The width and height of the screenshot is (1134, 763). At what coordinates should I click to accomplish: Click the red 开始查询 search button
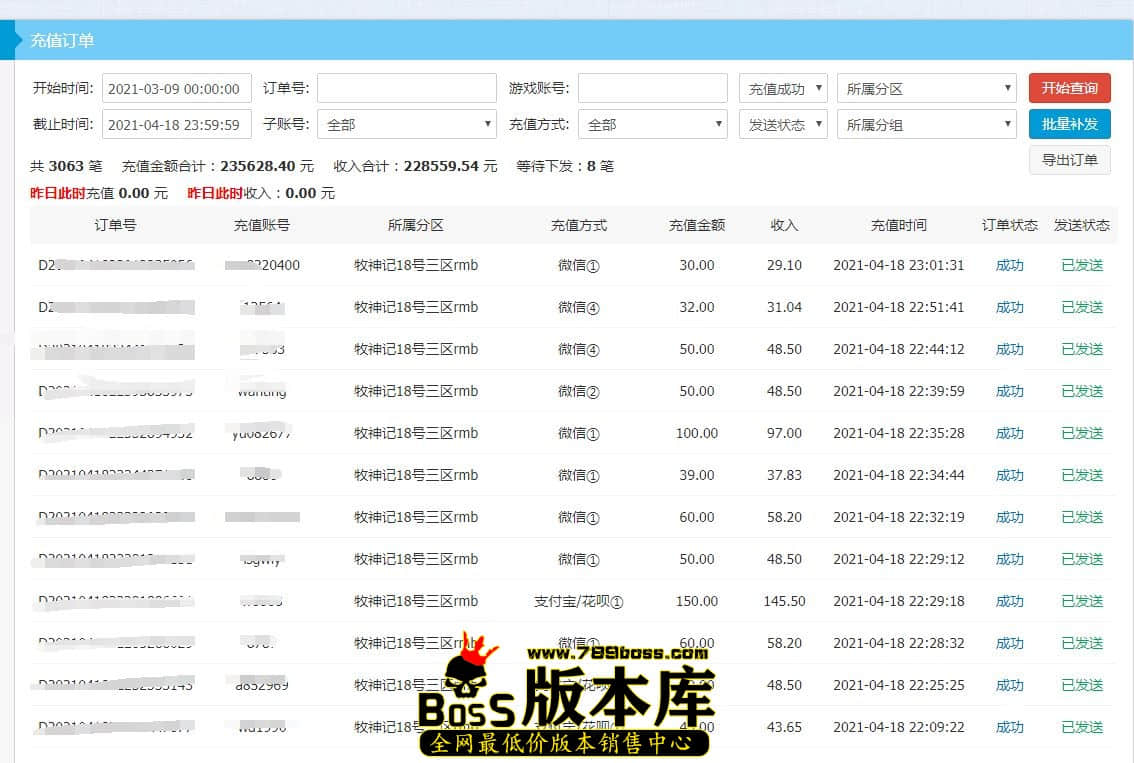[1070, 88]
